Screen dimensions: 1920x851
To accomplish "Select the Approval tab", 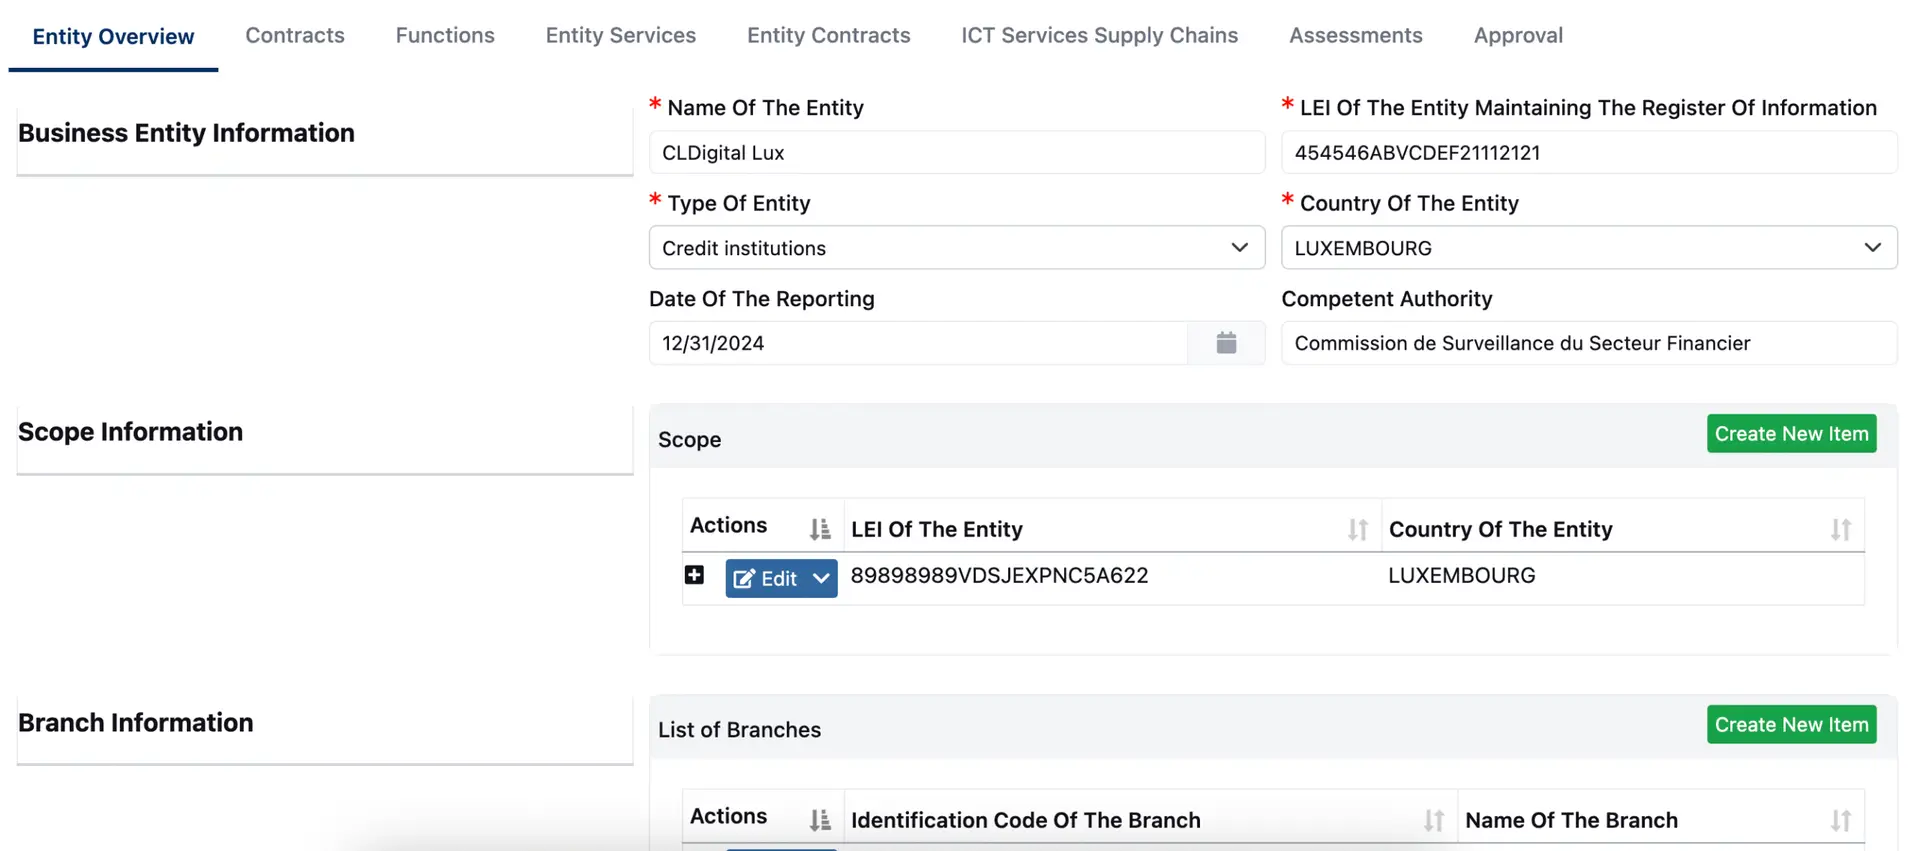I will tap(1517, 36).
